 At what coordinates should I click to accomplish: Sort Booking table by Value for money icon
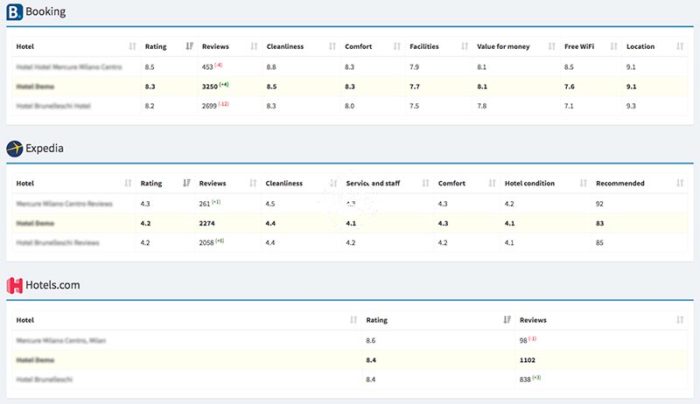pos(552,46)
